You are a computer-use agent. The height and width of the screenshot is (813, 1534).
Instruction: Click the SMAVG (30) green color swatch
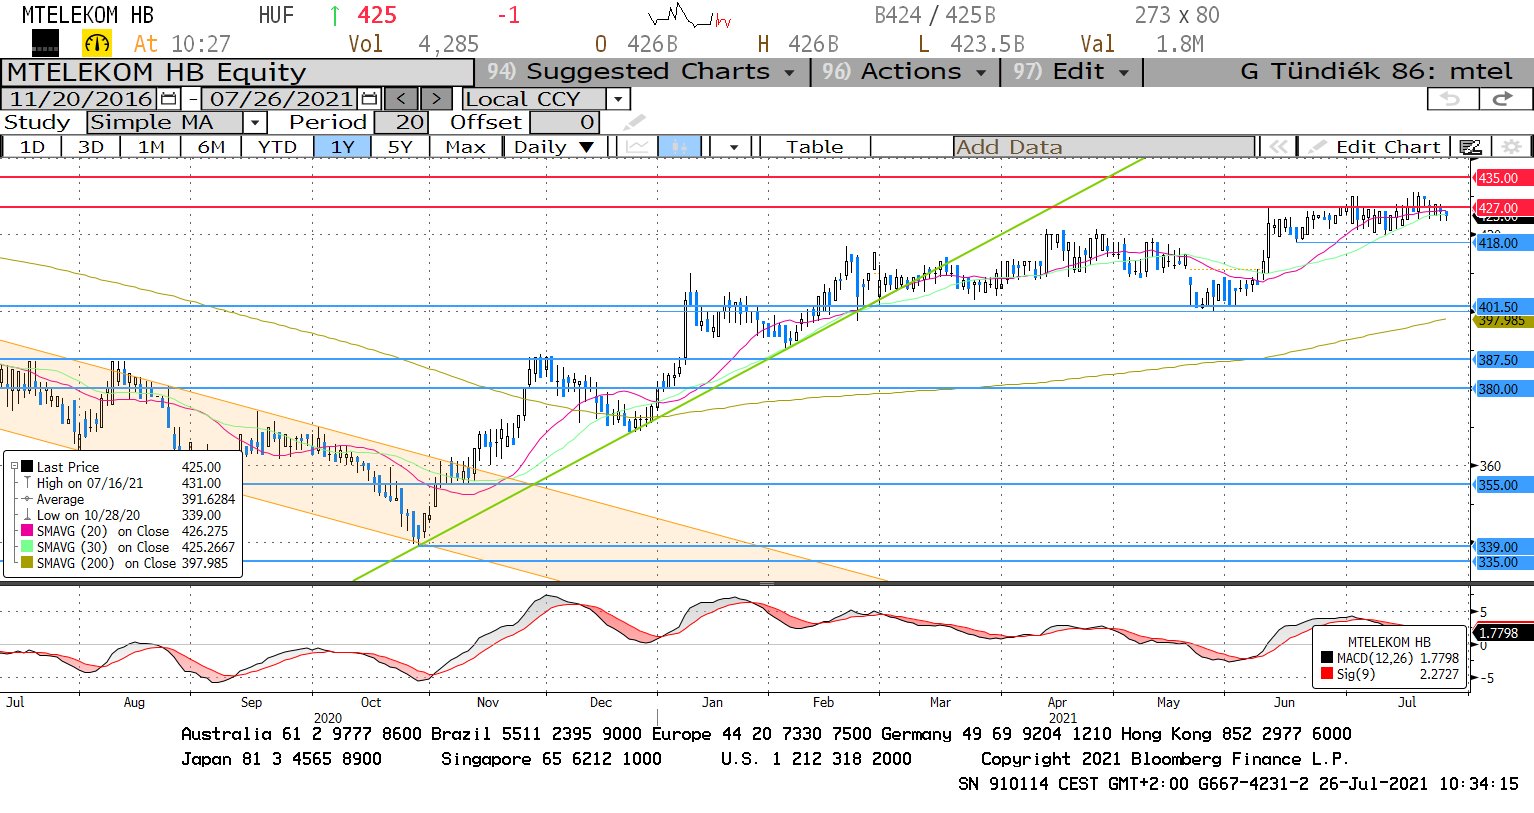click(27, 547)
